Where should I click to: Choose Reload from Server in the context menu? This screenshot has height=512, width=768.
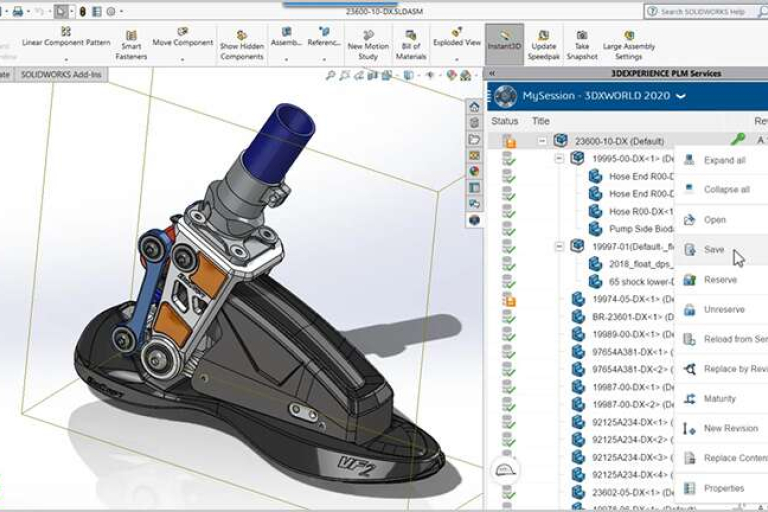[x=721, y=339]
